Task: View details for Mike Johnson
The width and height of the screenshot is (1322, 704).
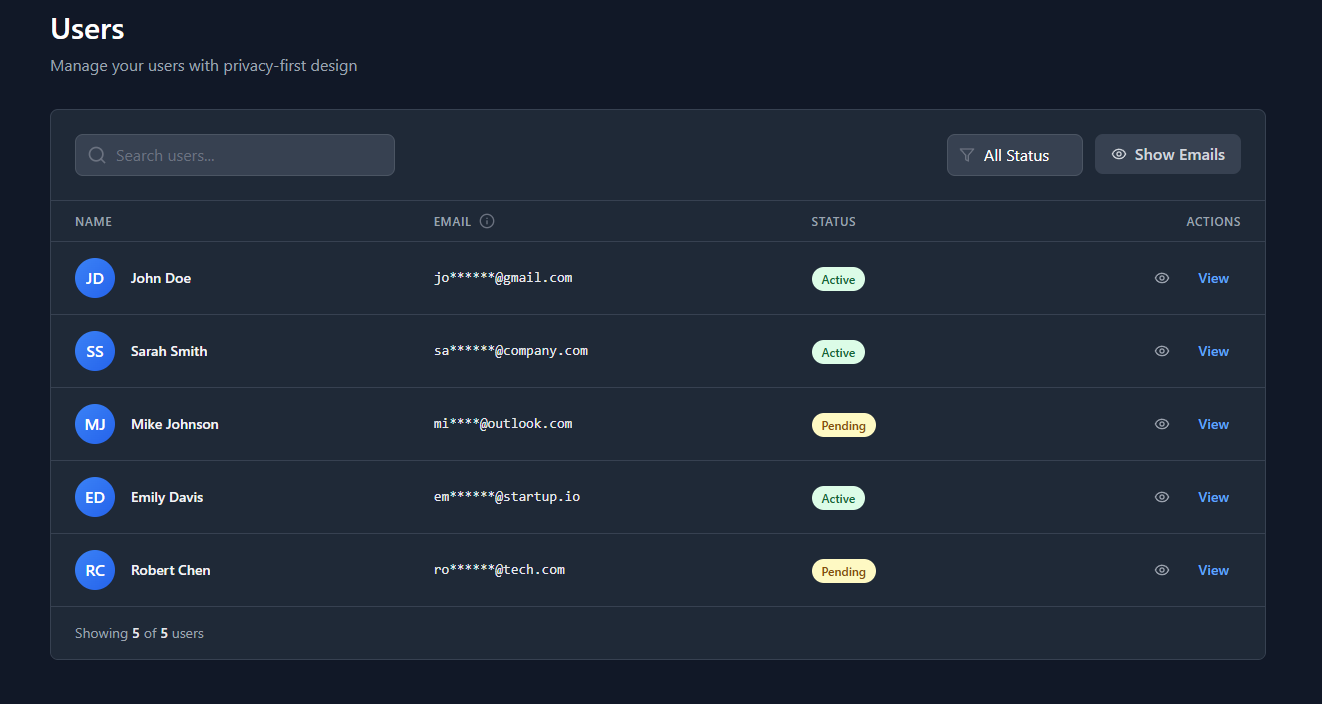Action: [1213, 424]
